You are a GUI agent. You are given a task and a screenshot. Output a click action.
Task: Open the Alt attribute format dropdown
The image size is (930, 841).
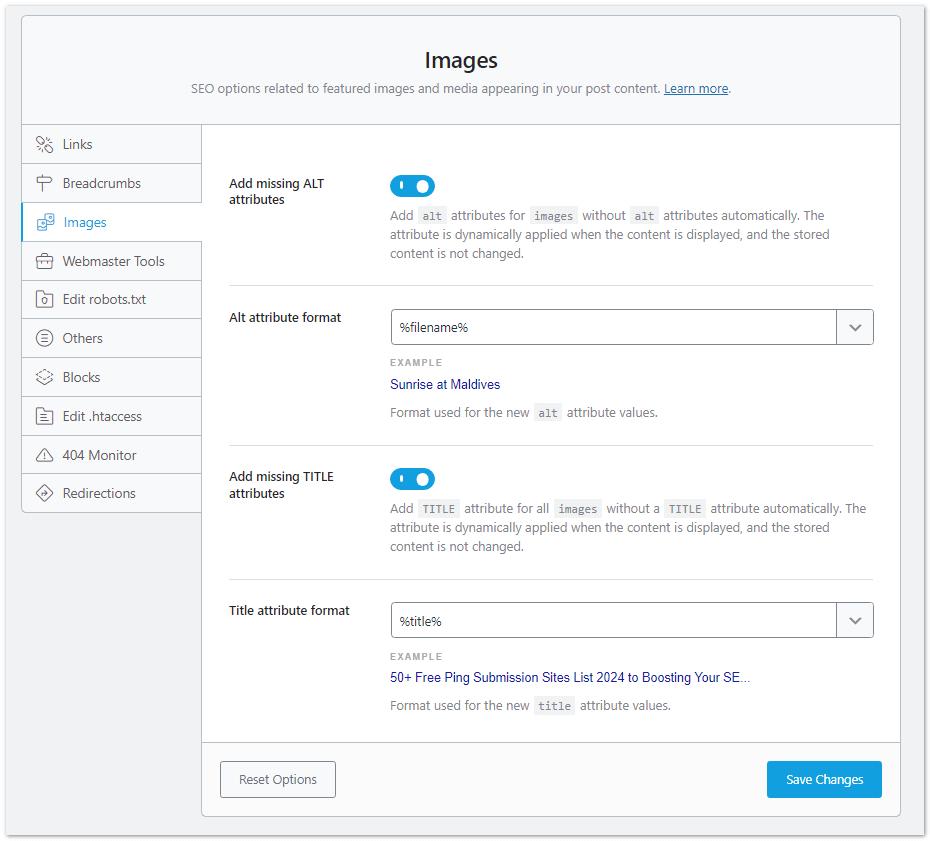(x=855, y=327)
